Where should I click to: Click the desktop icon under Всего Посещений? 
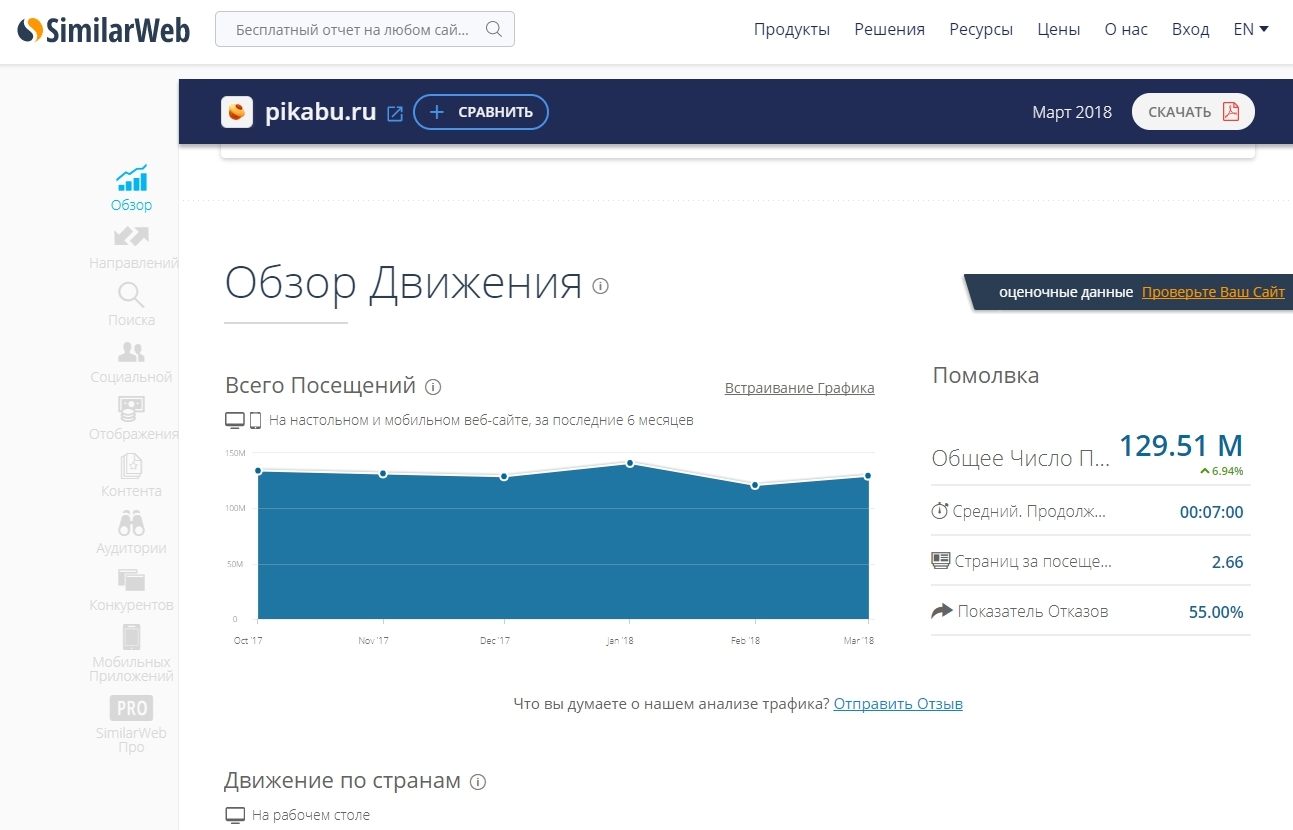pyautogui.click(x=234, y=420)
